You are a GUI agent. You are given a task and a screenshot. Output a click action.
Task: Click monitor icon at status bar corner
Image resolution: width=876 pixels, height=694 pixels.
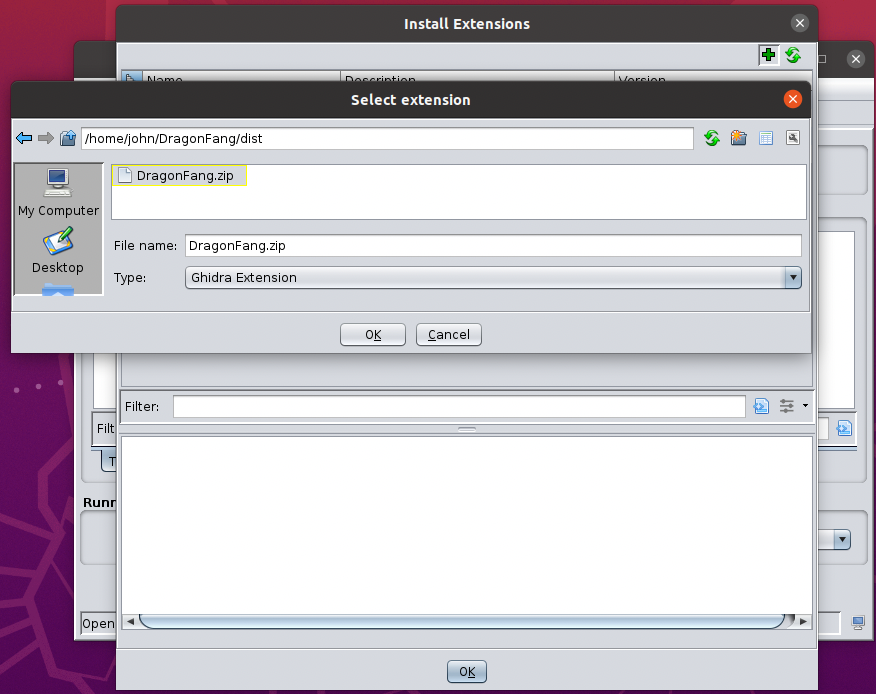(x=858, y=622)
